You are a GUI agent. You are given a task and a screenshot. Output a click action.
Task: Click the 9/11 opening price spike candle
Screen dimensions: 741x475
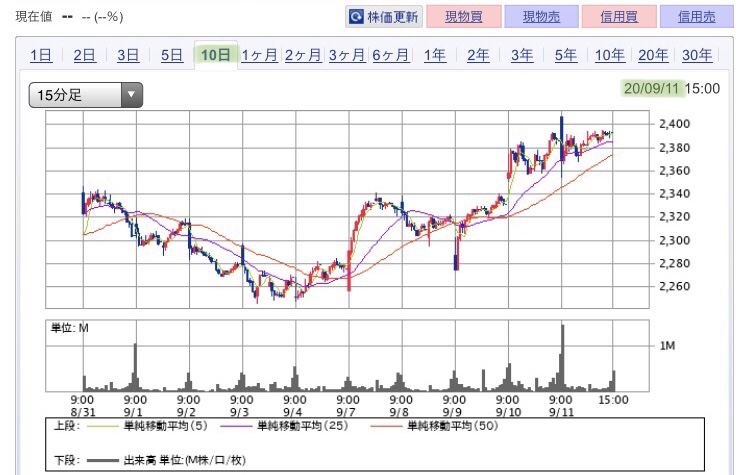tap(561, 139)
